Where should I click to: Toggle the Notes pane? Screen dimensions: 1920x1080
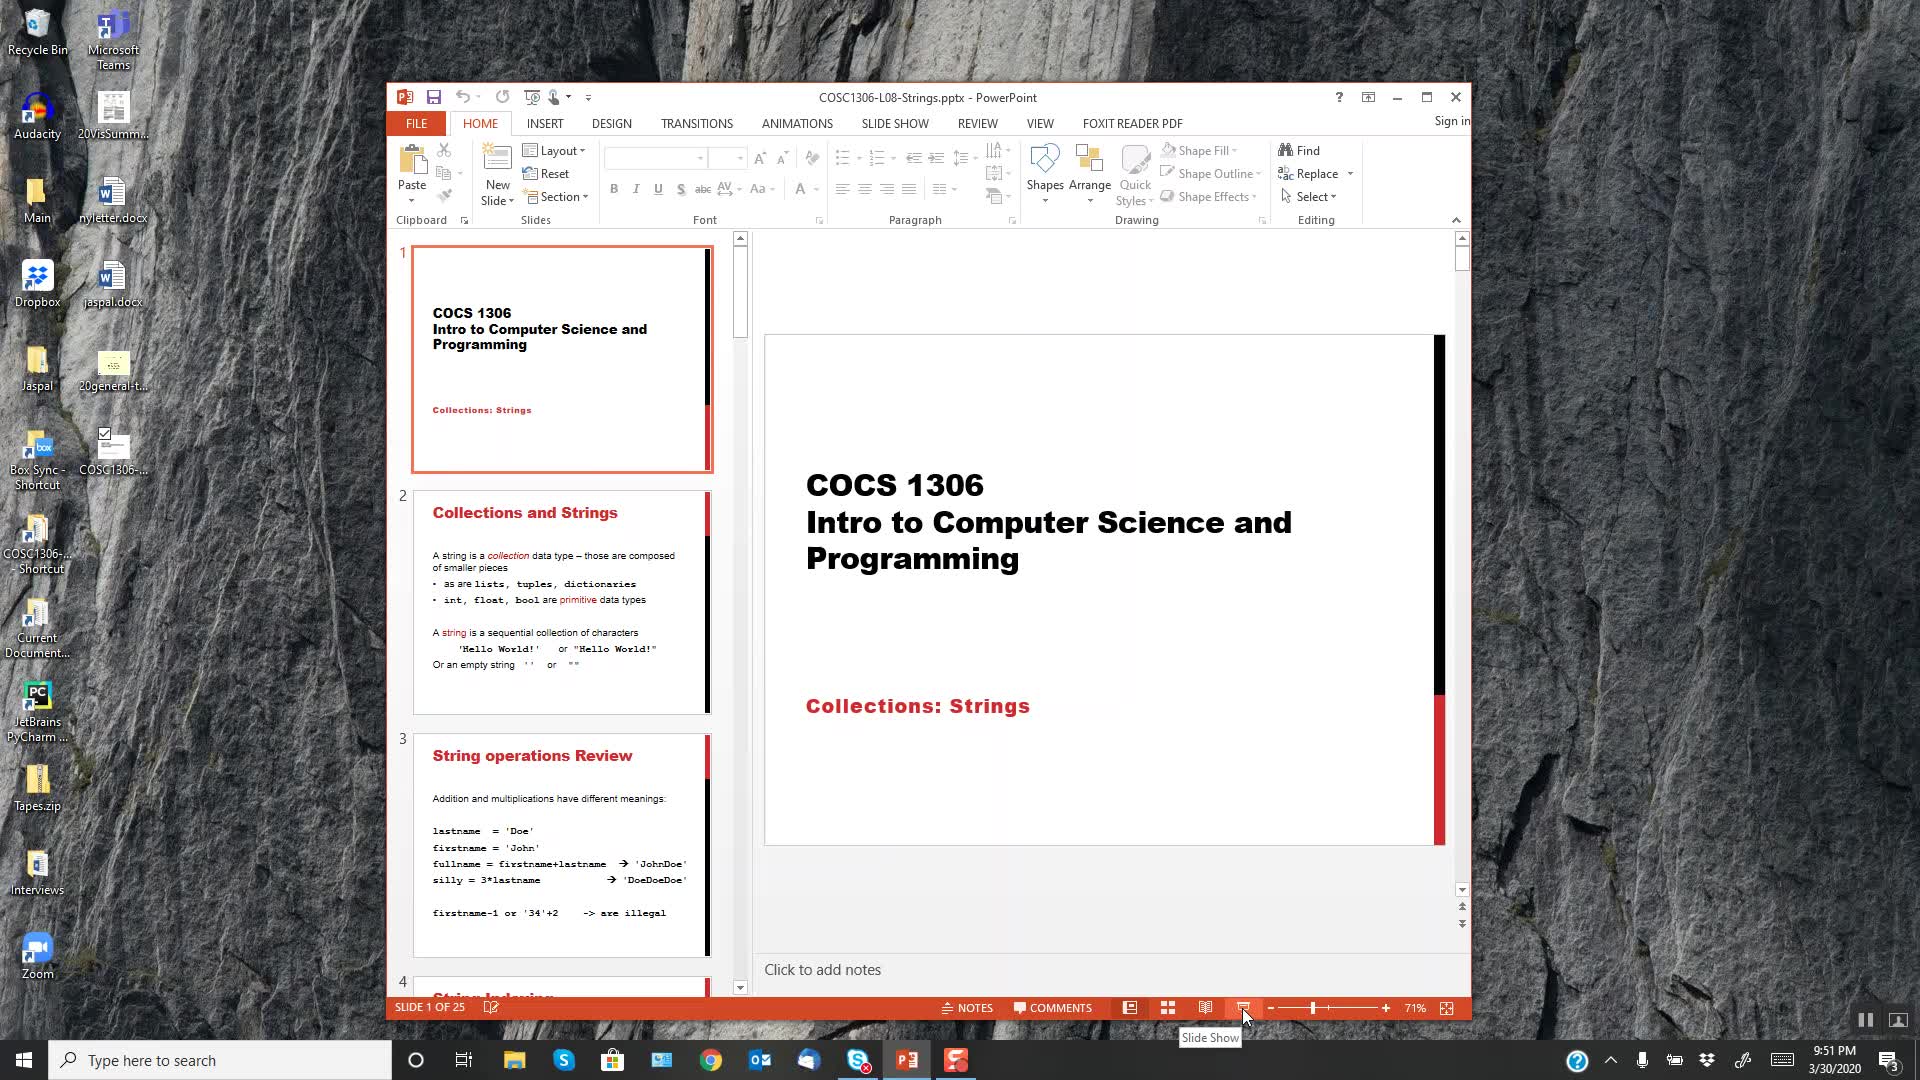pyautogui.click(x=967, y=1008)
